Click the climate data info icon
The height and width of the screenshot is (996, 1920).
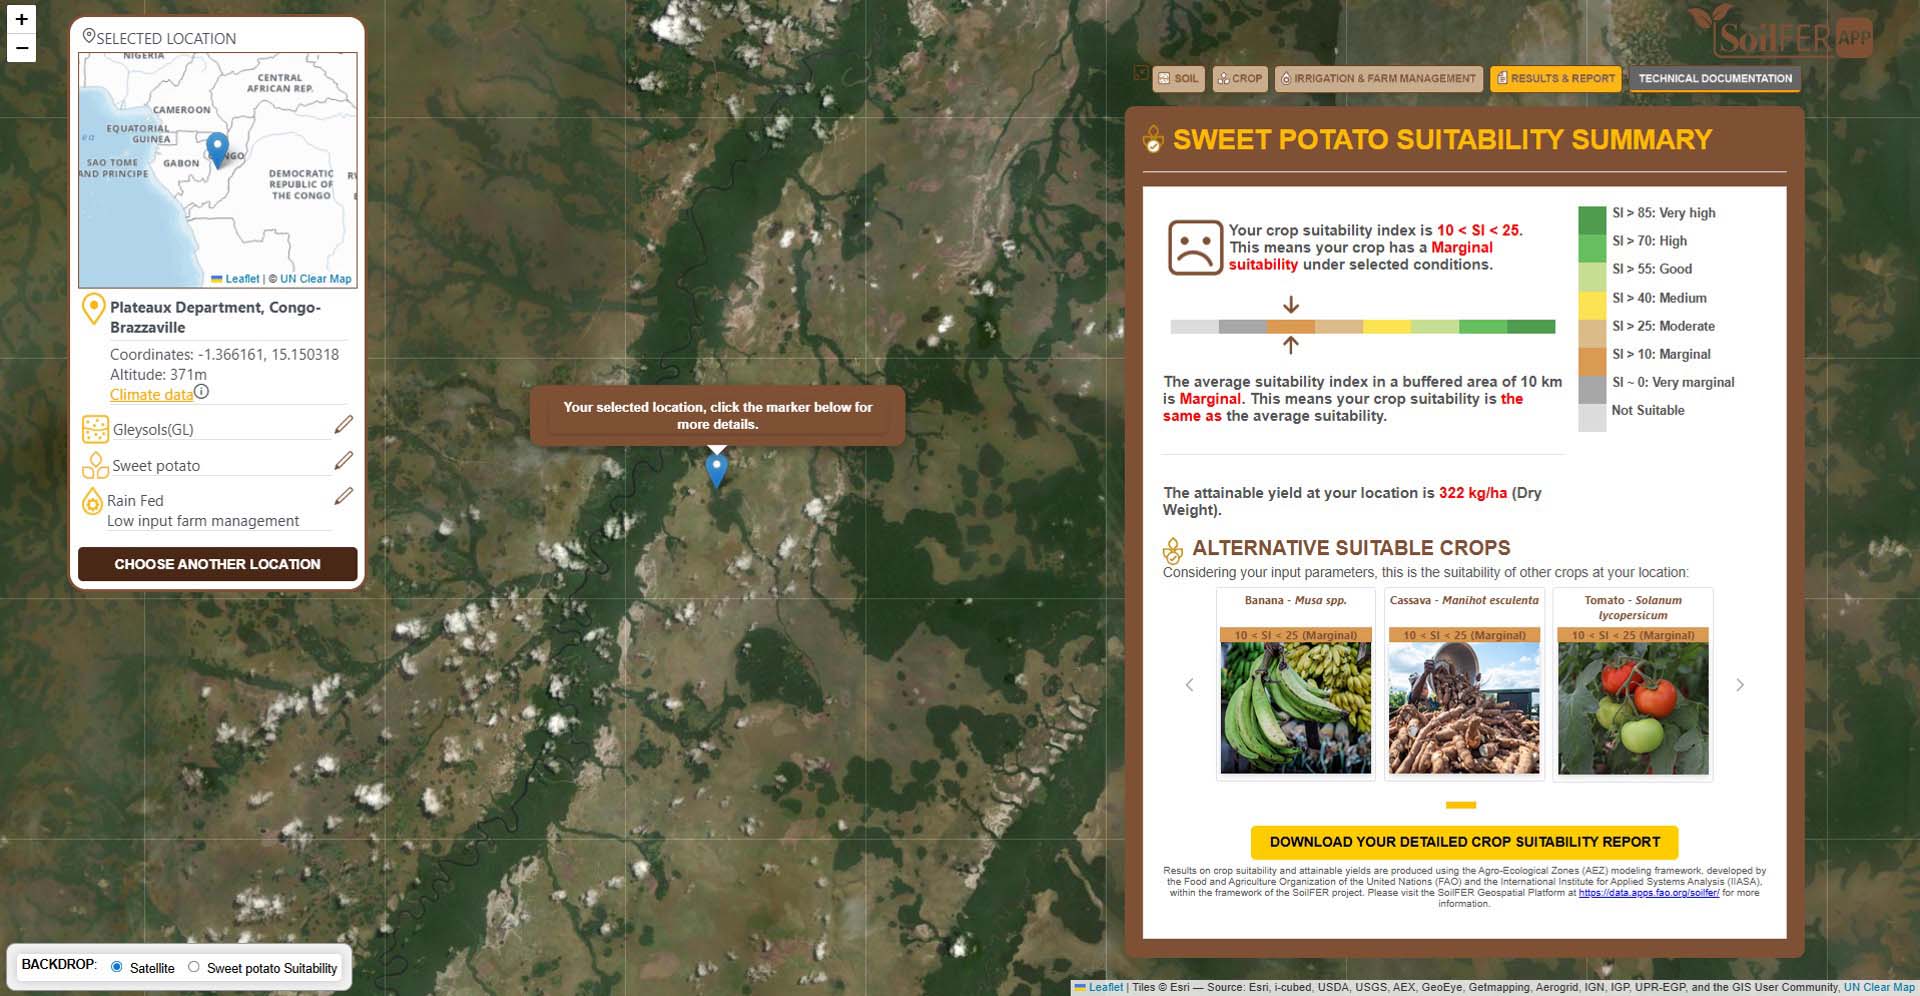pos(201,392)
